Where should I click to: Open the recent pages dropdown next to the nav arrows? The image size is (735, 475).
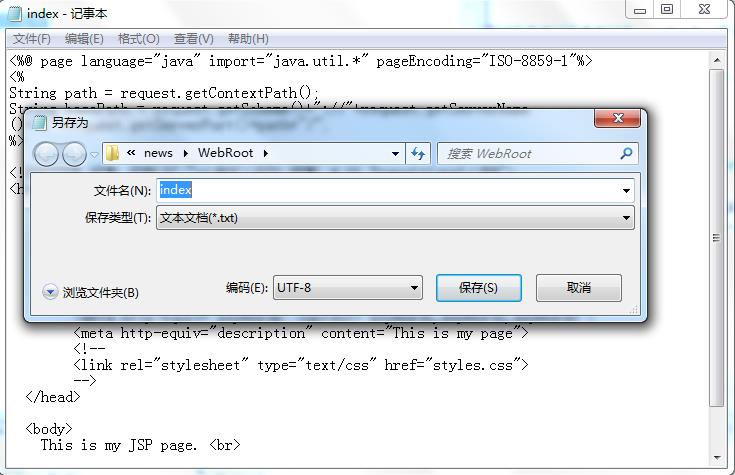point(94,154)
